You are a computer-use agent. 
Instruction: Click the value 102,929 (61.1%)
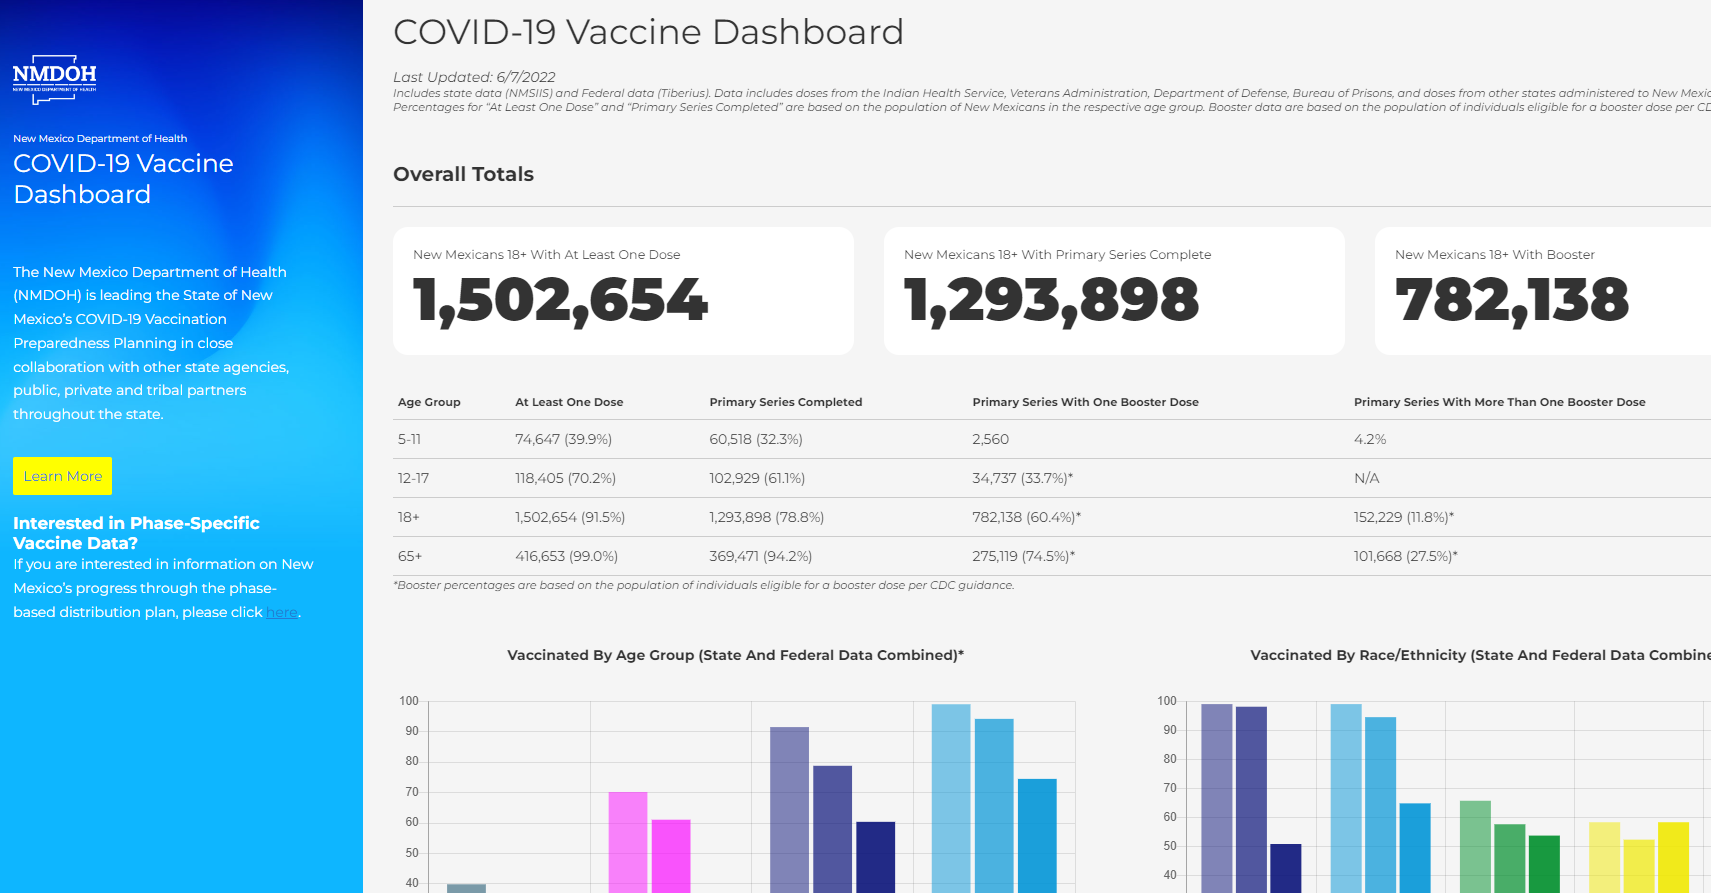click(757, 478)
